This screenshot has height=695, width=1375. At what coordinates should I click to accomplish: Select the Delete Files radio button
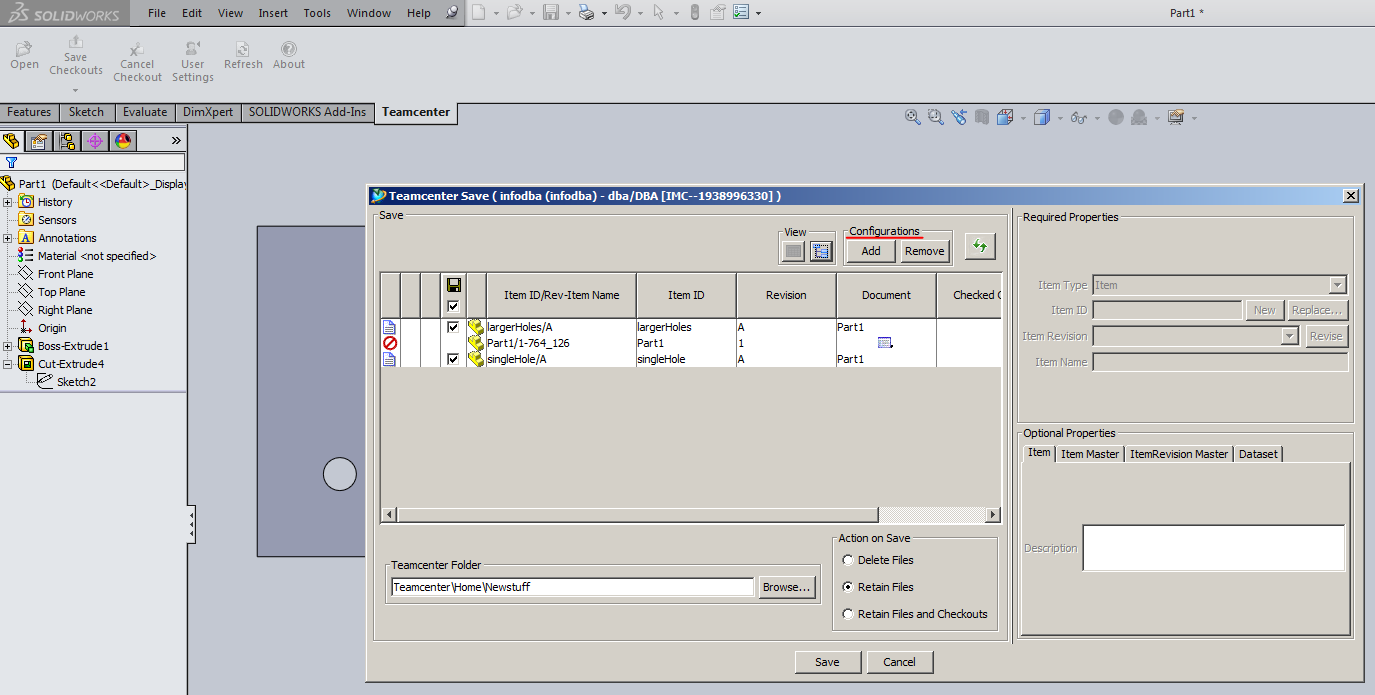point(848,560)
